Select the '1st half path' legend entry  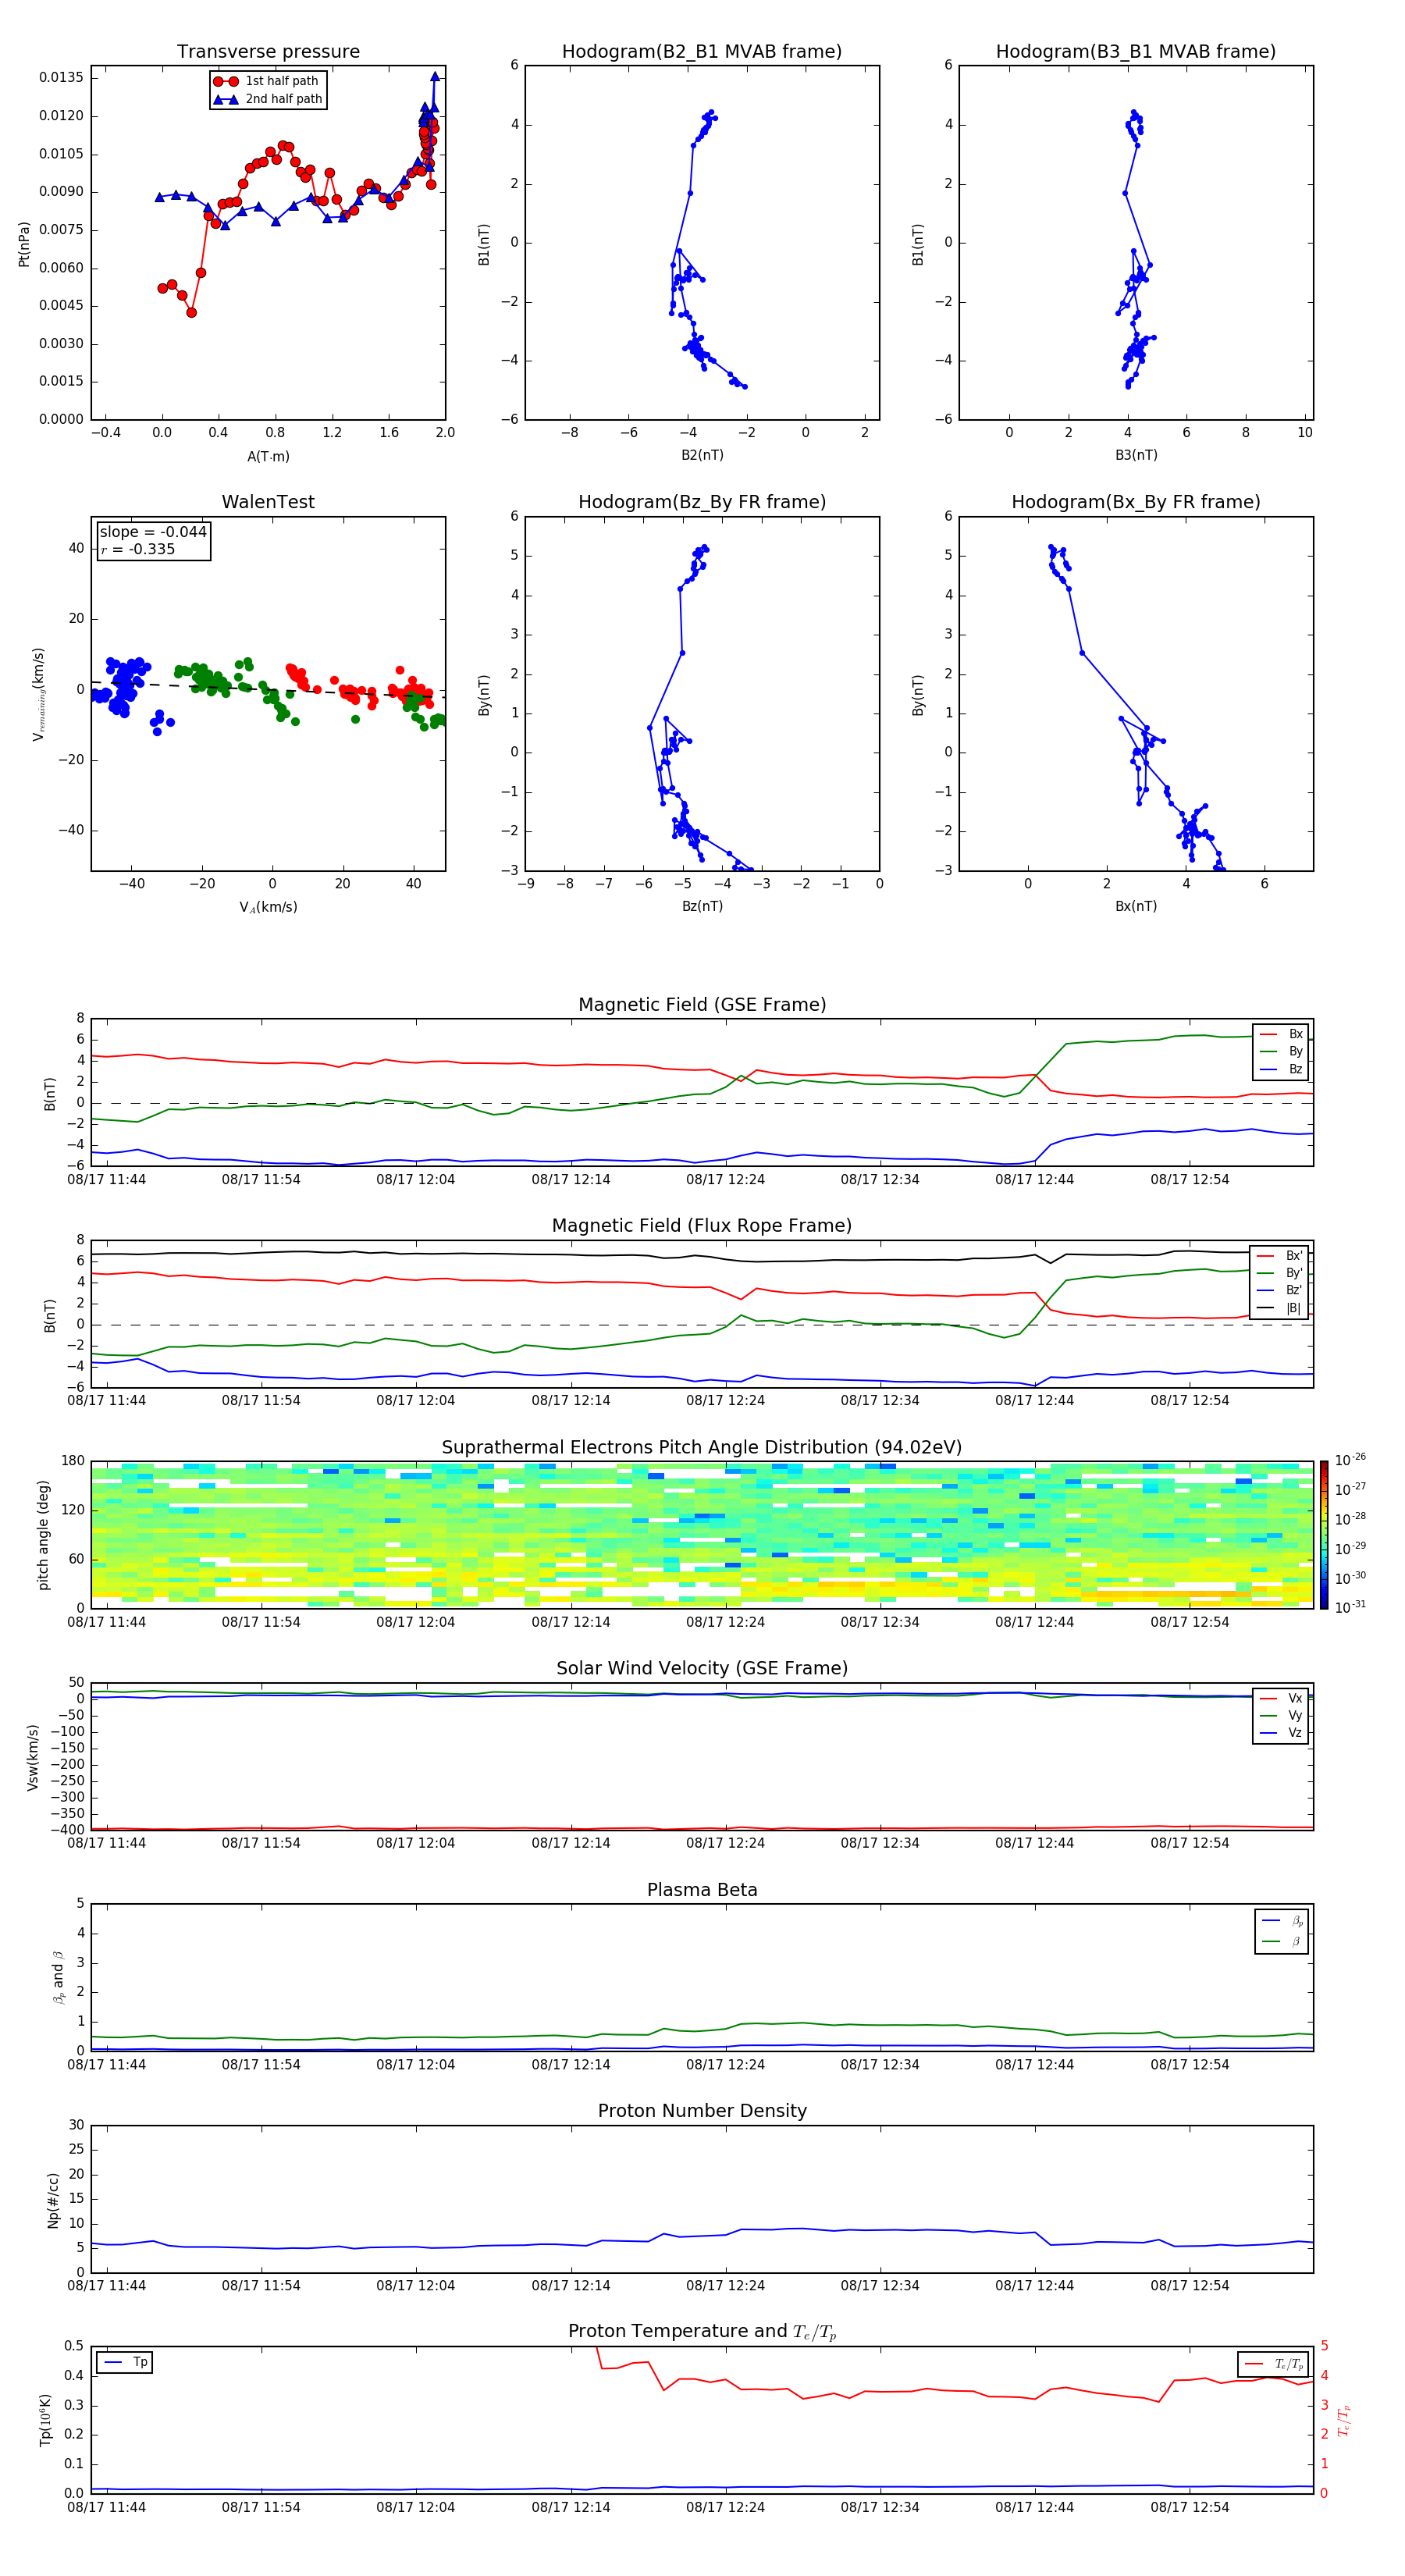[268, 81]
